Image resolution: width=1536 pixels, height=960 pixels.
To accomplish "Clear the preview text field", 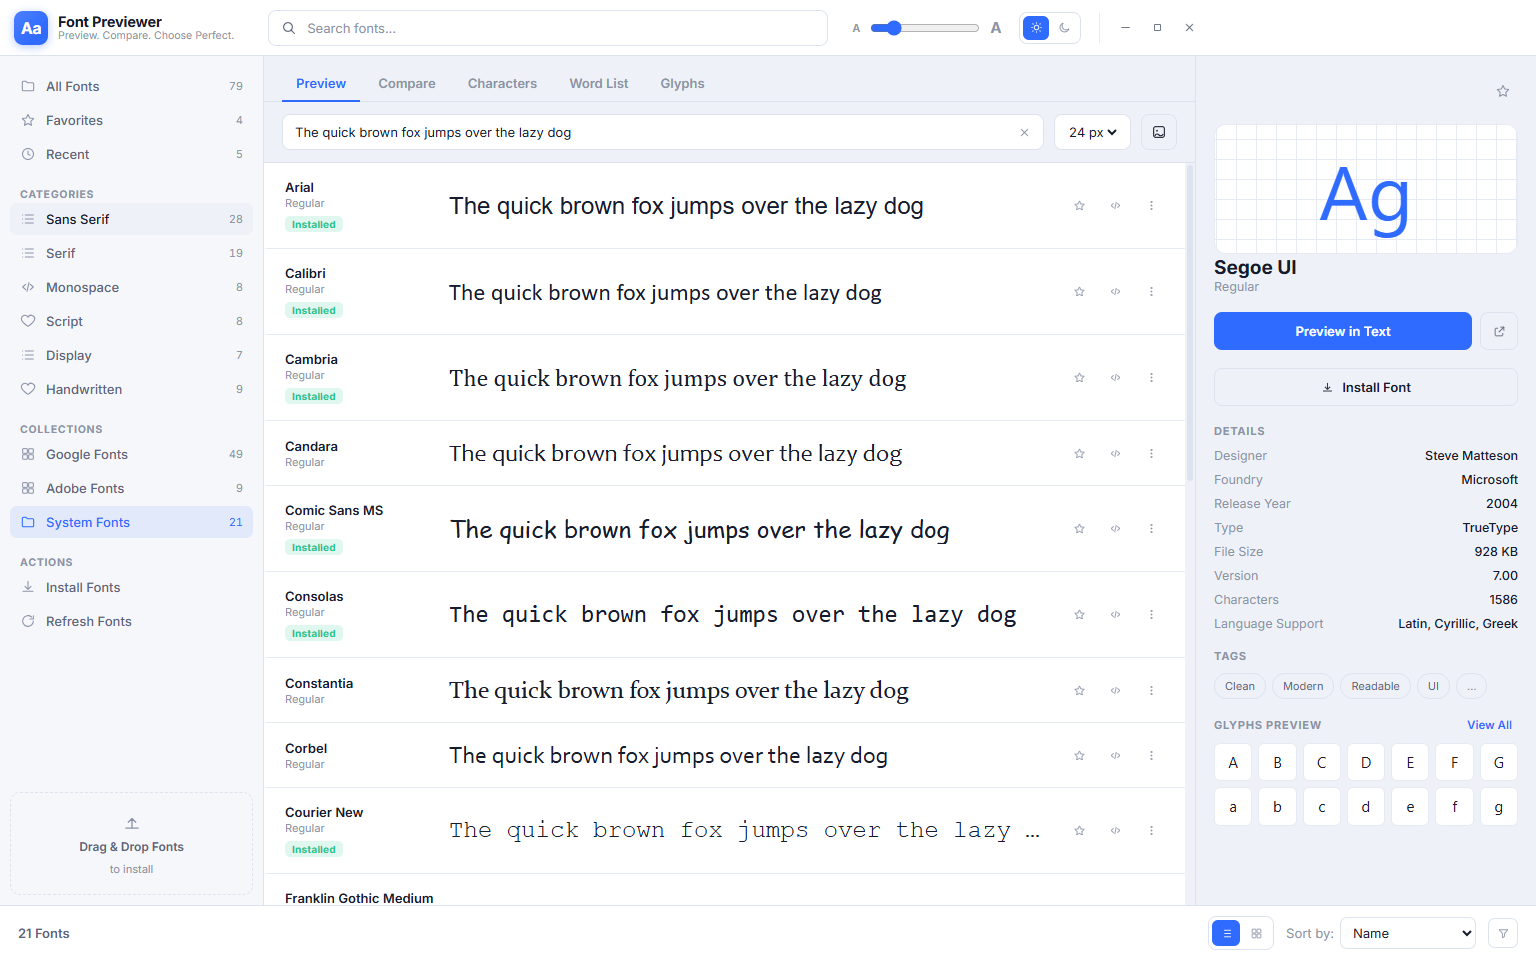I will click(x=1024, y=133).
